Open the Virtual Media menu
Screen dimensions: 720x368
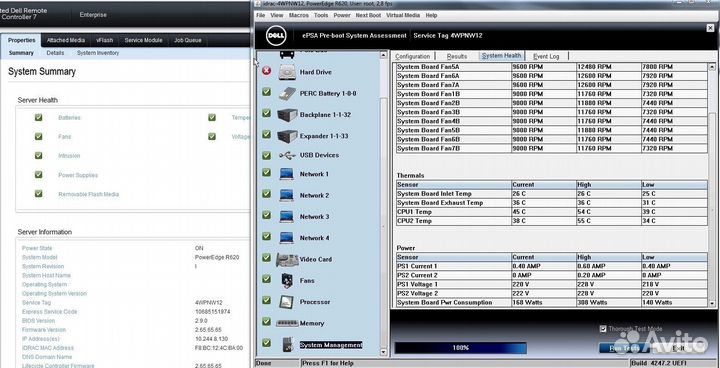tap(403, 15)
